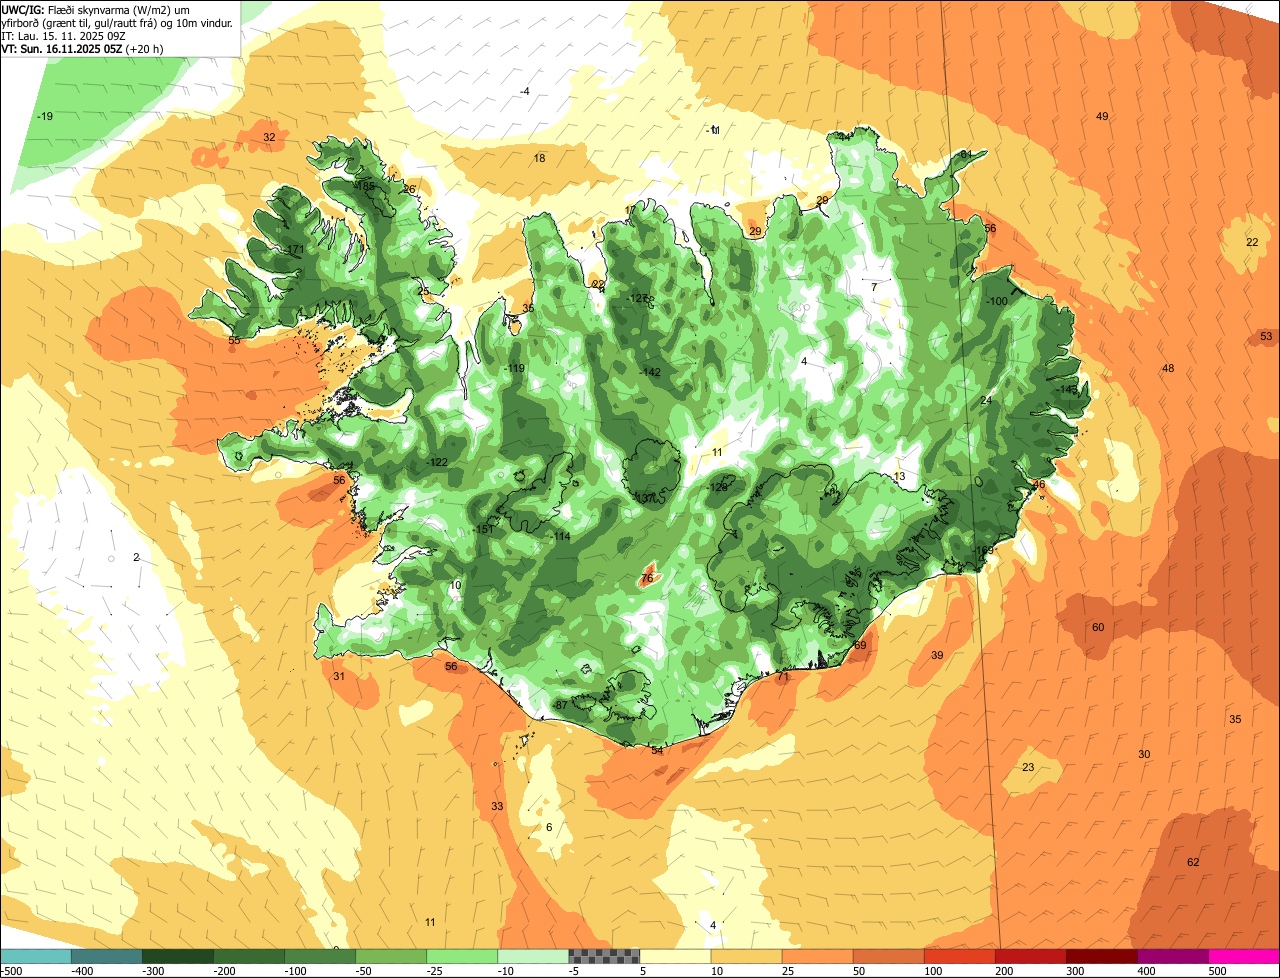Click the '-171' flux value

[294, 250]
